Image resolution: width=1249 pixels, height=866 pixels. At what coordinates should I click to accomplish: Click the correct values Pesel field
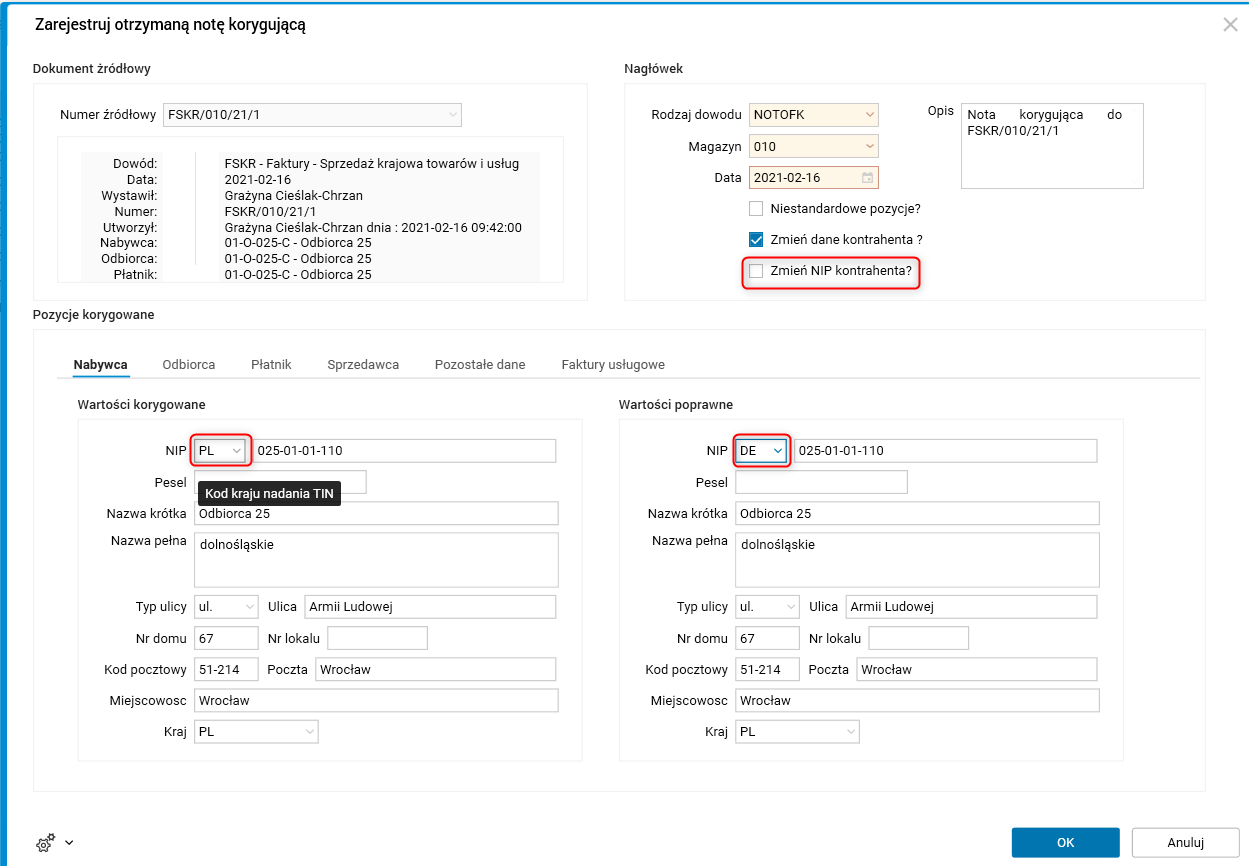coord(821,482)
